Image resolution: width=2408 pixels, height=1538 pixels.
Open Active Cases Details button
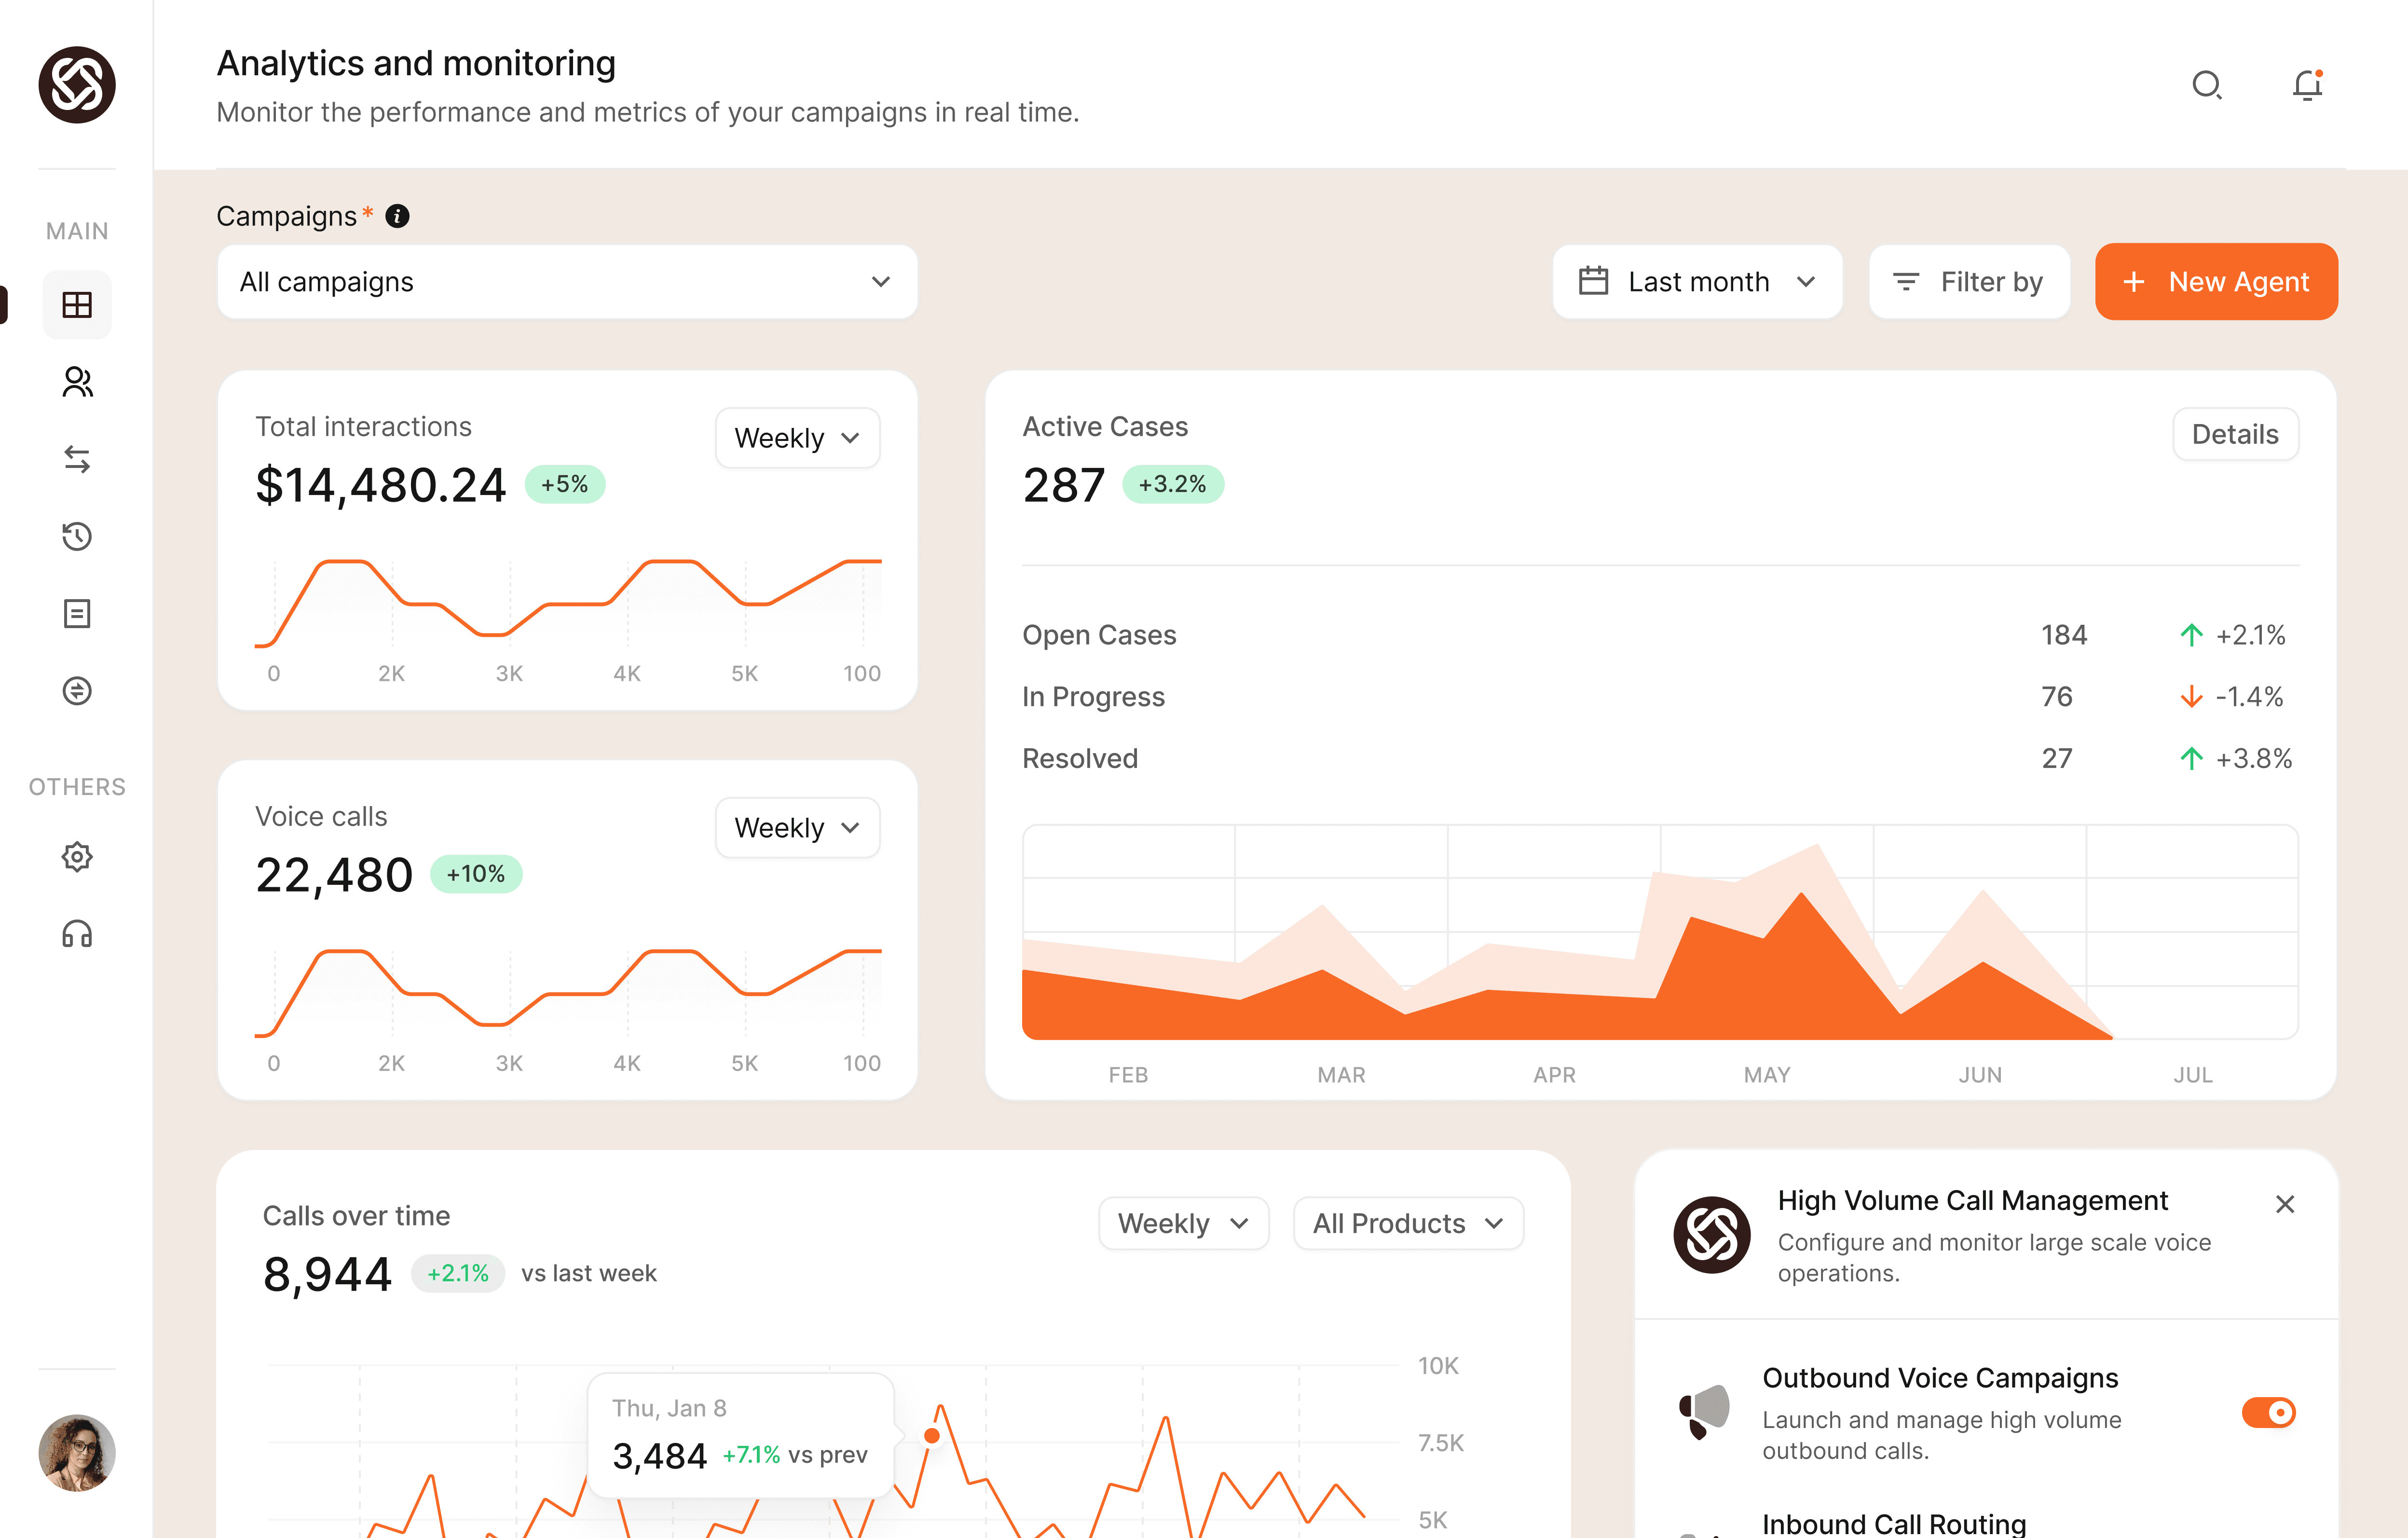2235,434
